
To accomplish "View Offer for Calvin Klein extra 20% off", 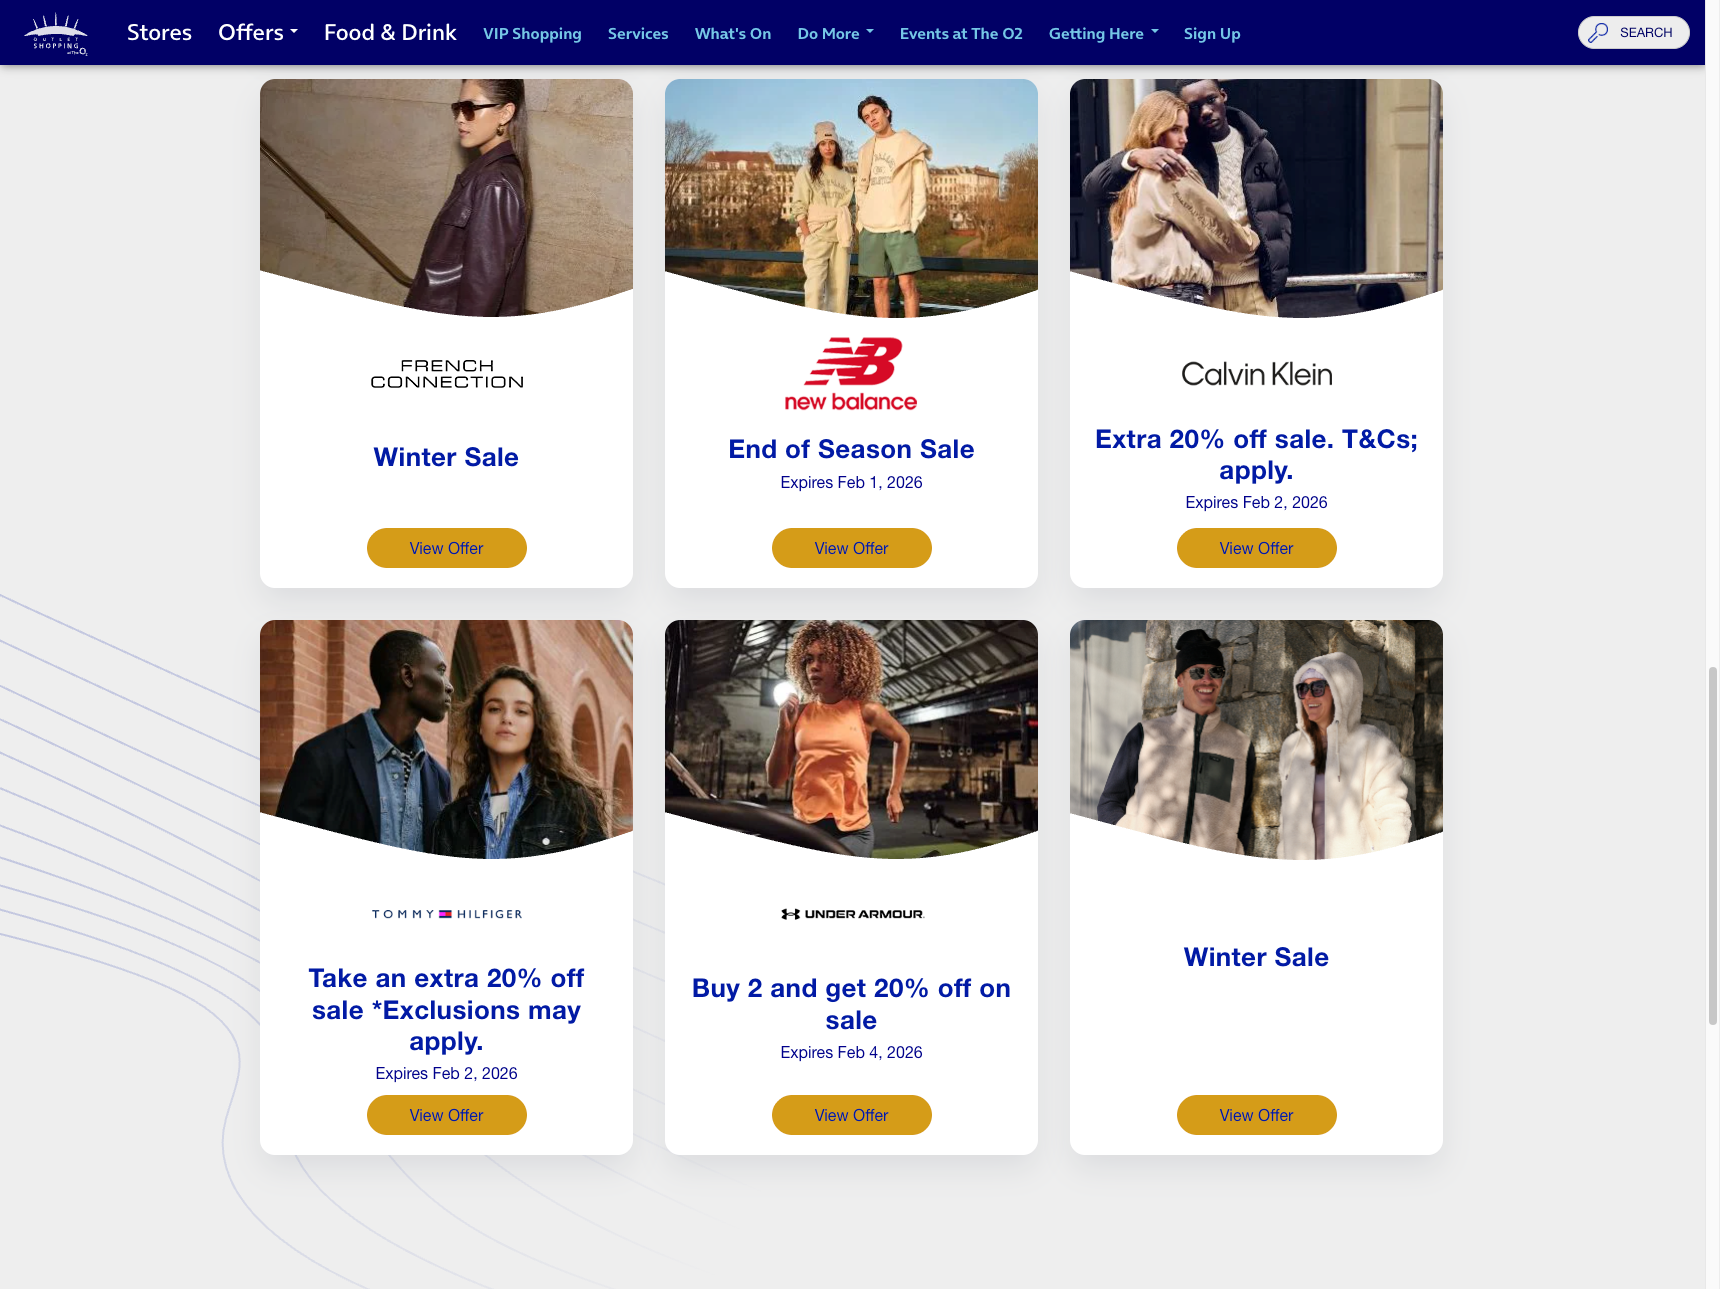I will 1256,548.
